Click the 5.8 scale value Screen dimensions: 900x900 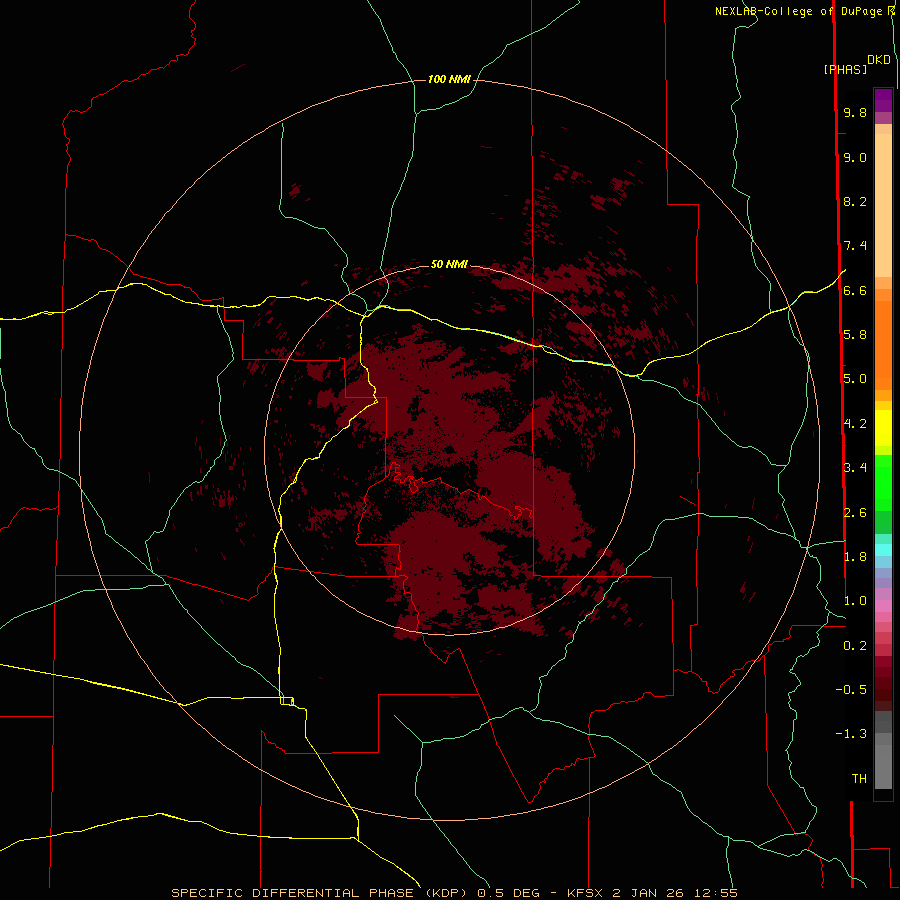point(855,335)
